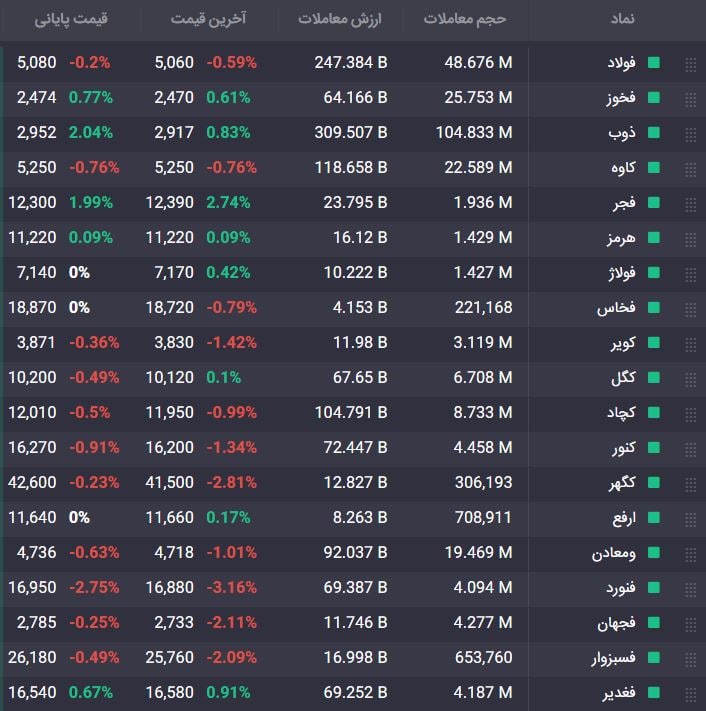The width and height of the screenshot is (706, 711).
Task: Click the green status square beside ومعادن
Action: (654, 552)
